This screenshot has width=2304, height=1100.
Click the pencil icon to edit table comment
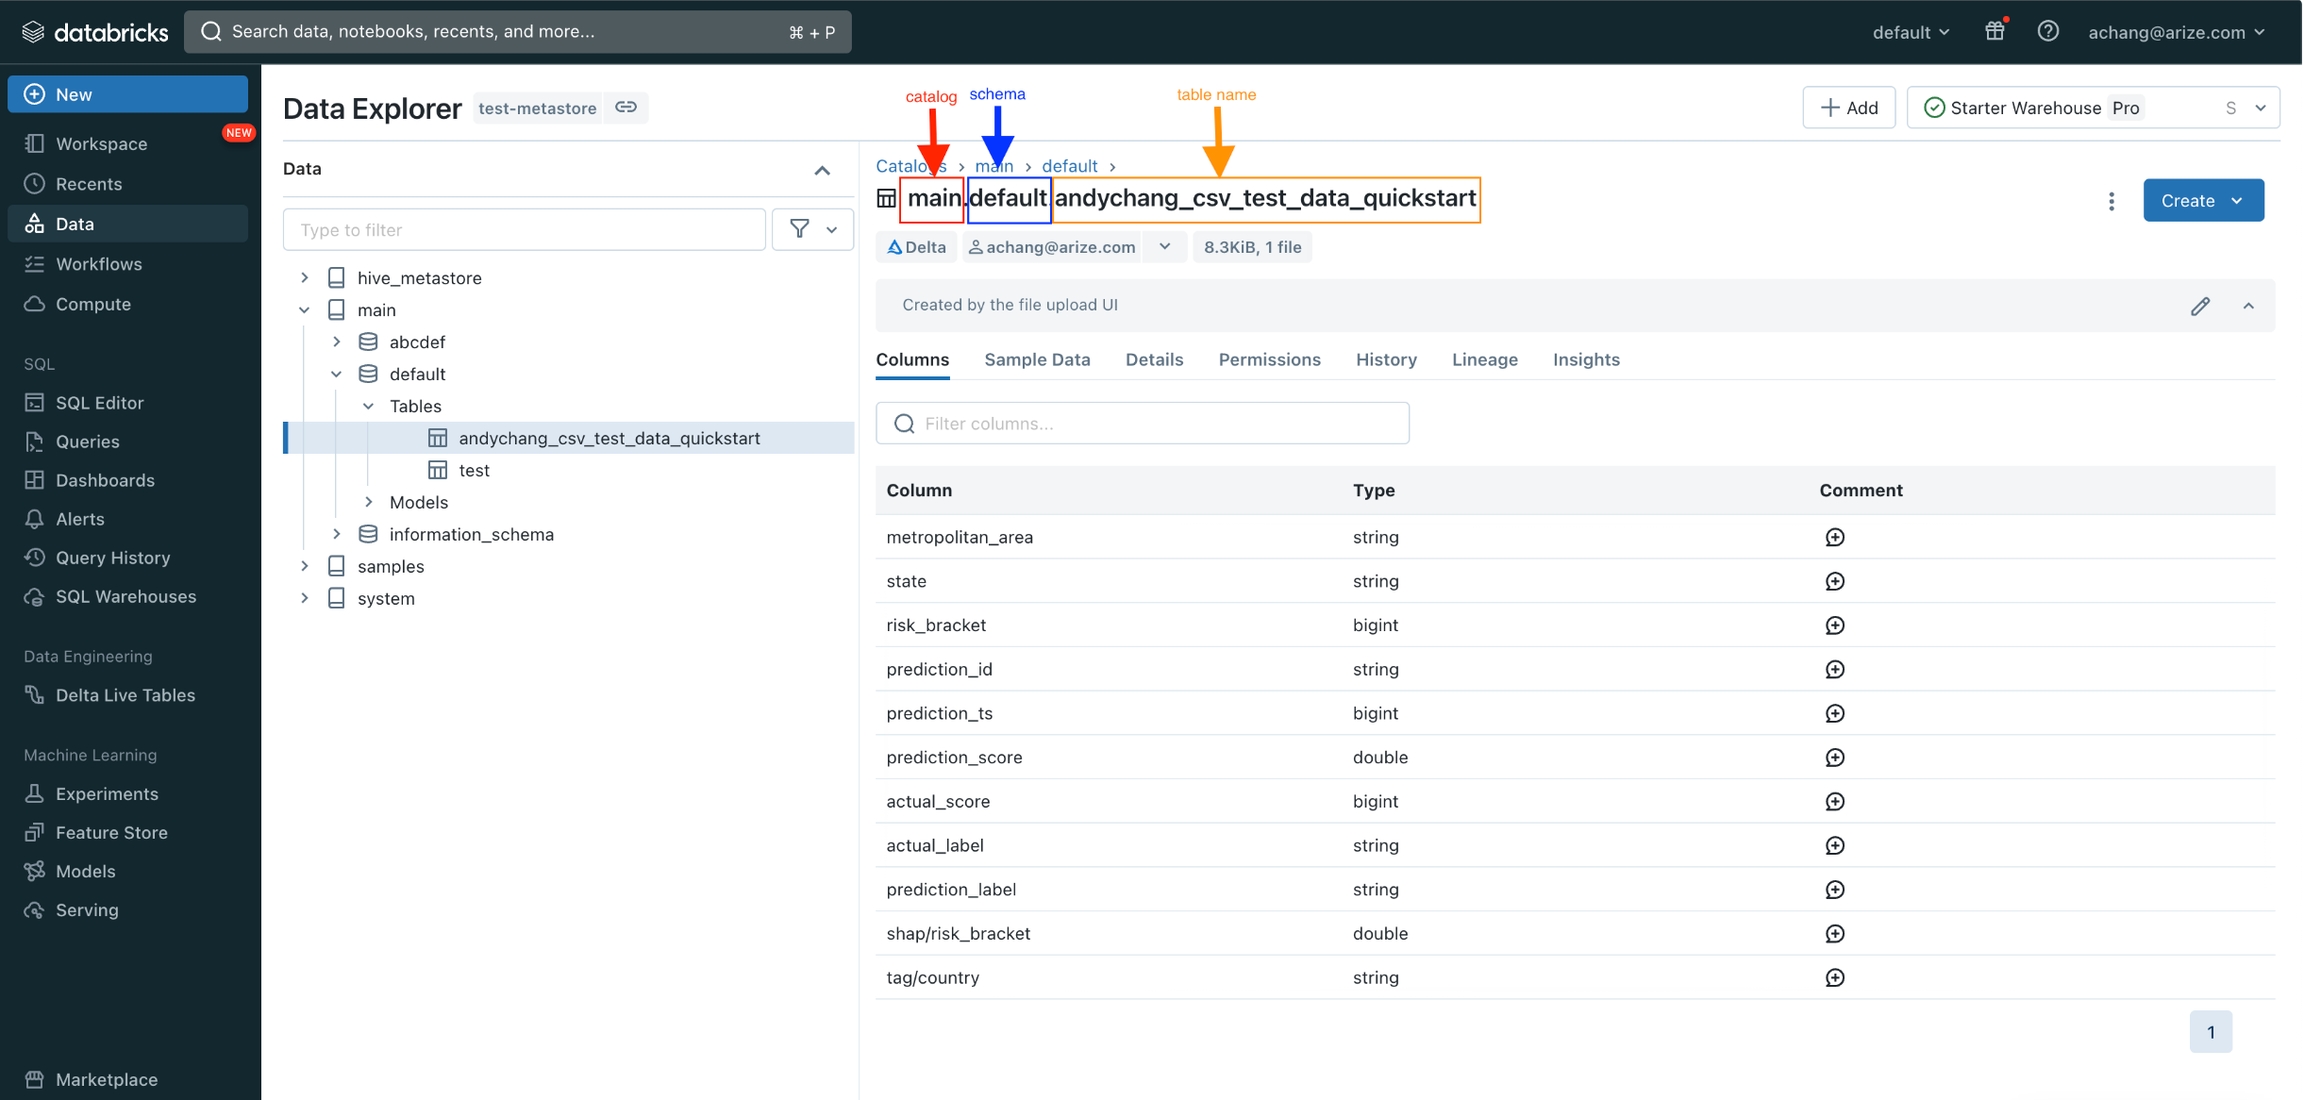(2200, 306)
